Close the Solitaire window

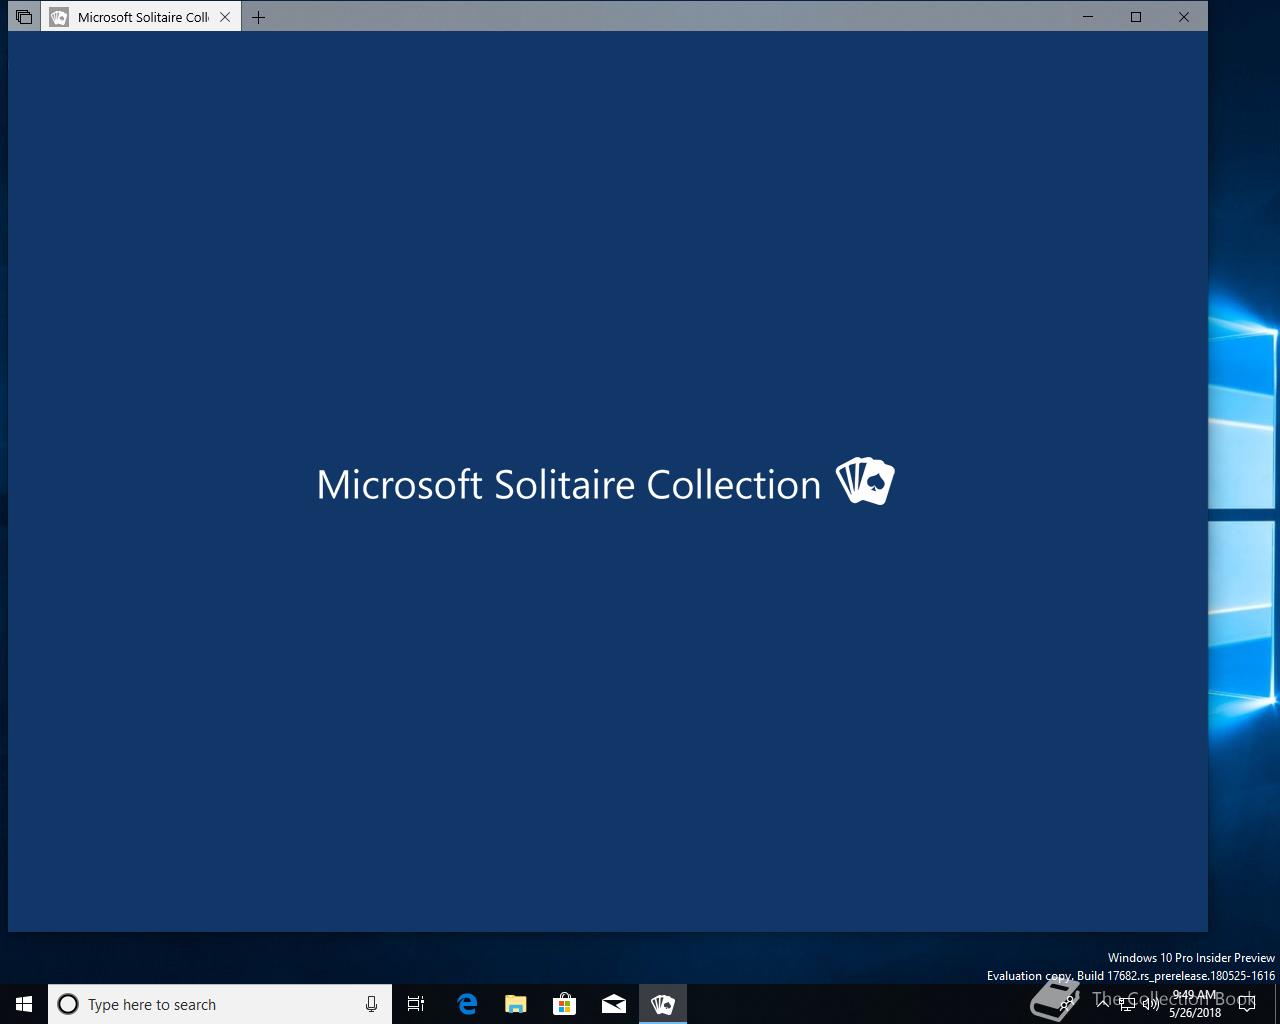point(1184,17)
